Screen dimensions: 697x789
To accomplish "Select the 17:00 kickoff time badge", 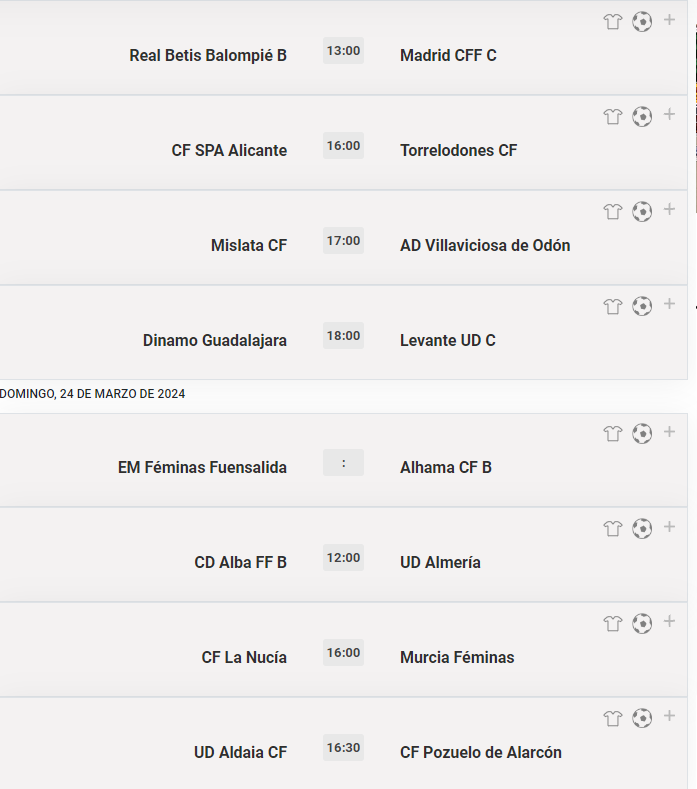I will [x=343, y=241].
